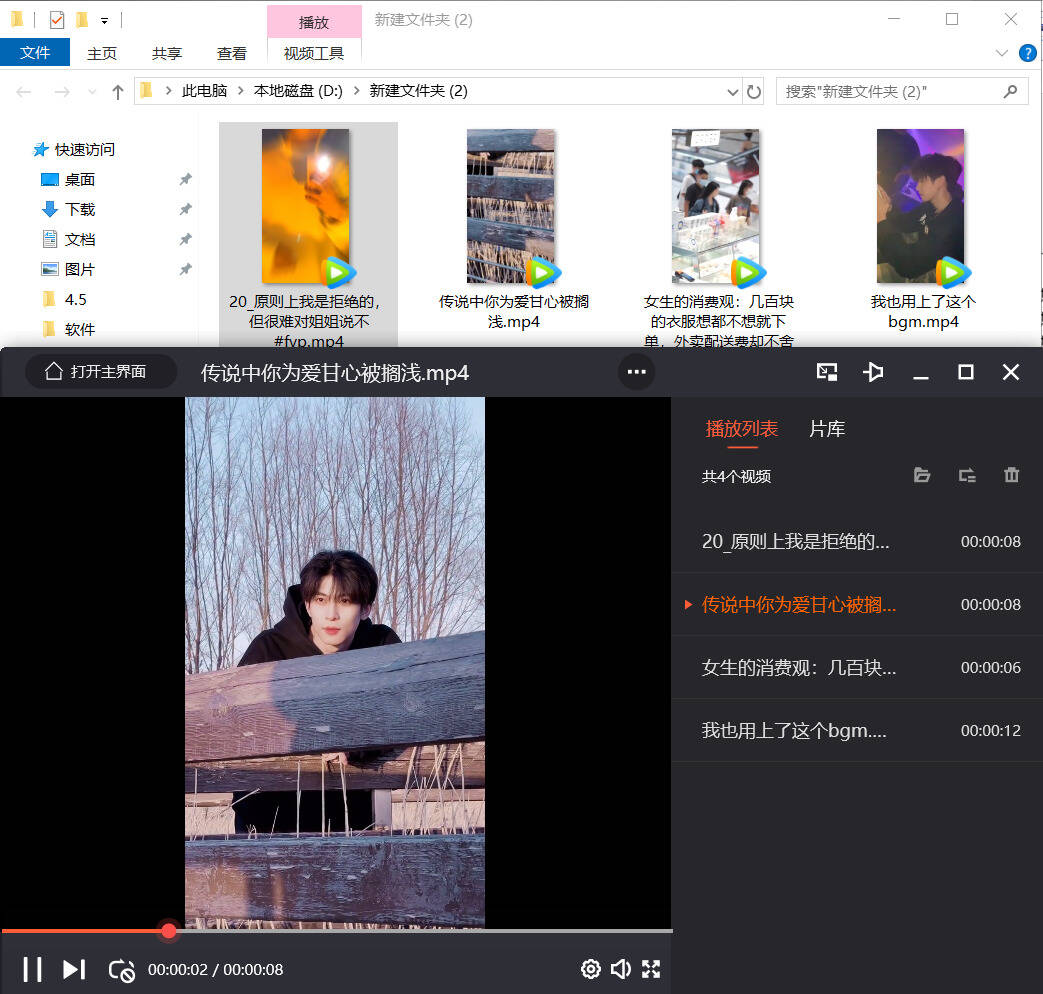
Task: Add files using the playlist folder icon
Action: [x=922, y=476]
